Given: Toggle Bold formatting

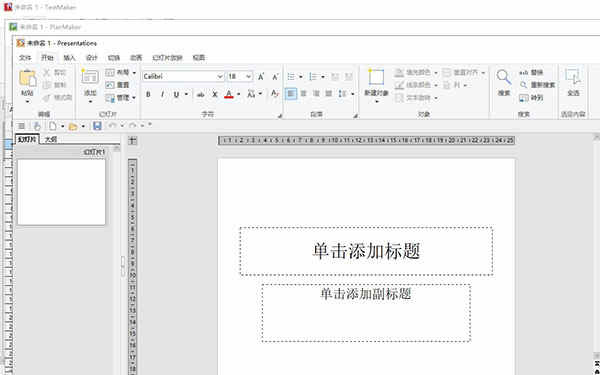Looking at the screenshot, I should pos(148,94).
